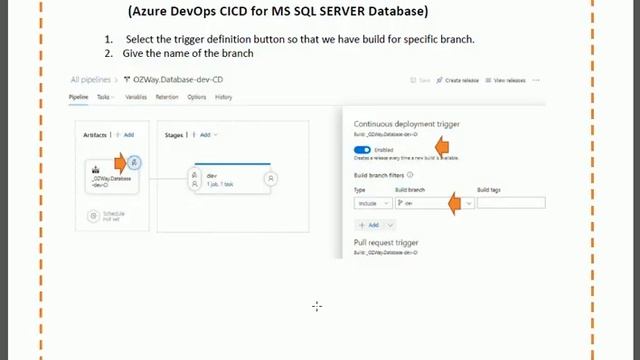
Task: Click the pre-deployment trigger icon on dev stage
Action: (195, 175)
